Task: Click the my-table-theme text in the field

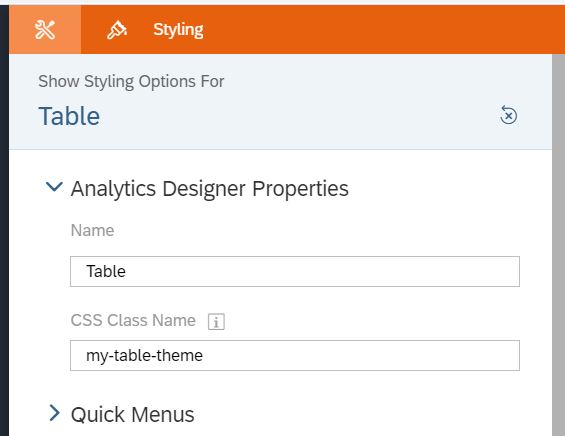Action: tap(144, 356)
